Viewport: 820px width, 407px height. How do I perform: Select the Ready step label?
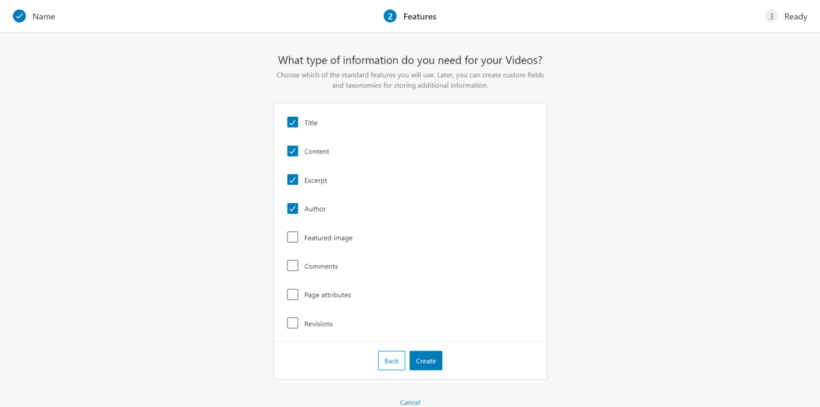pyautogui.click(x=796, y=16)
